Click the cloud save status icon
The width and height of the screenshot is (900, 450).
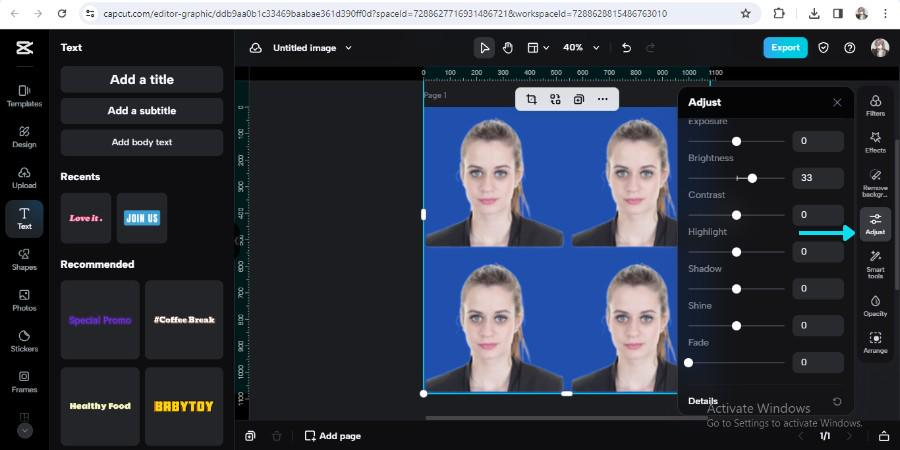tap(255, 48)
